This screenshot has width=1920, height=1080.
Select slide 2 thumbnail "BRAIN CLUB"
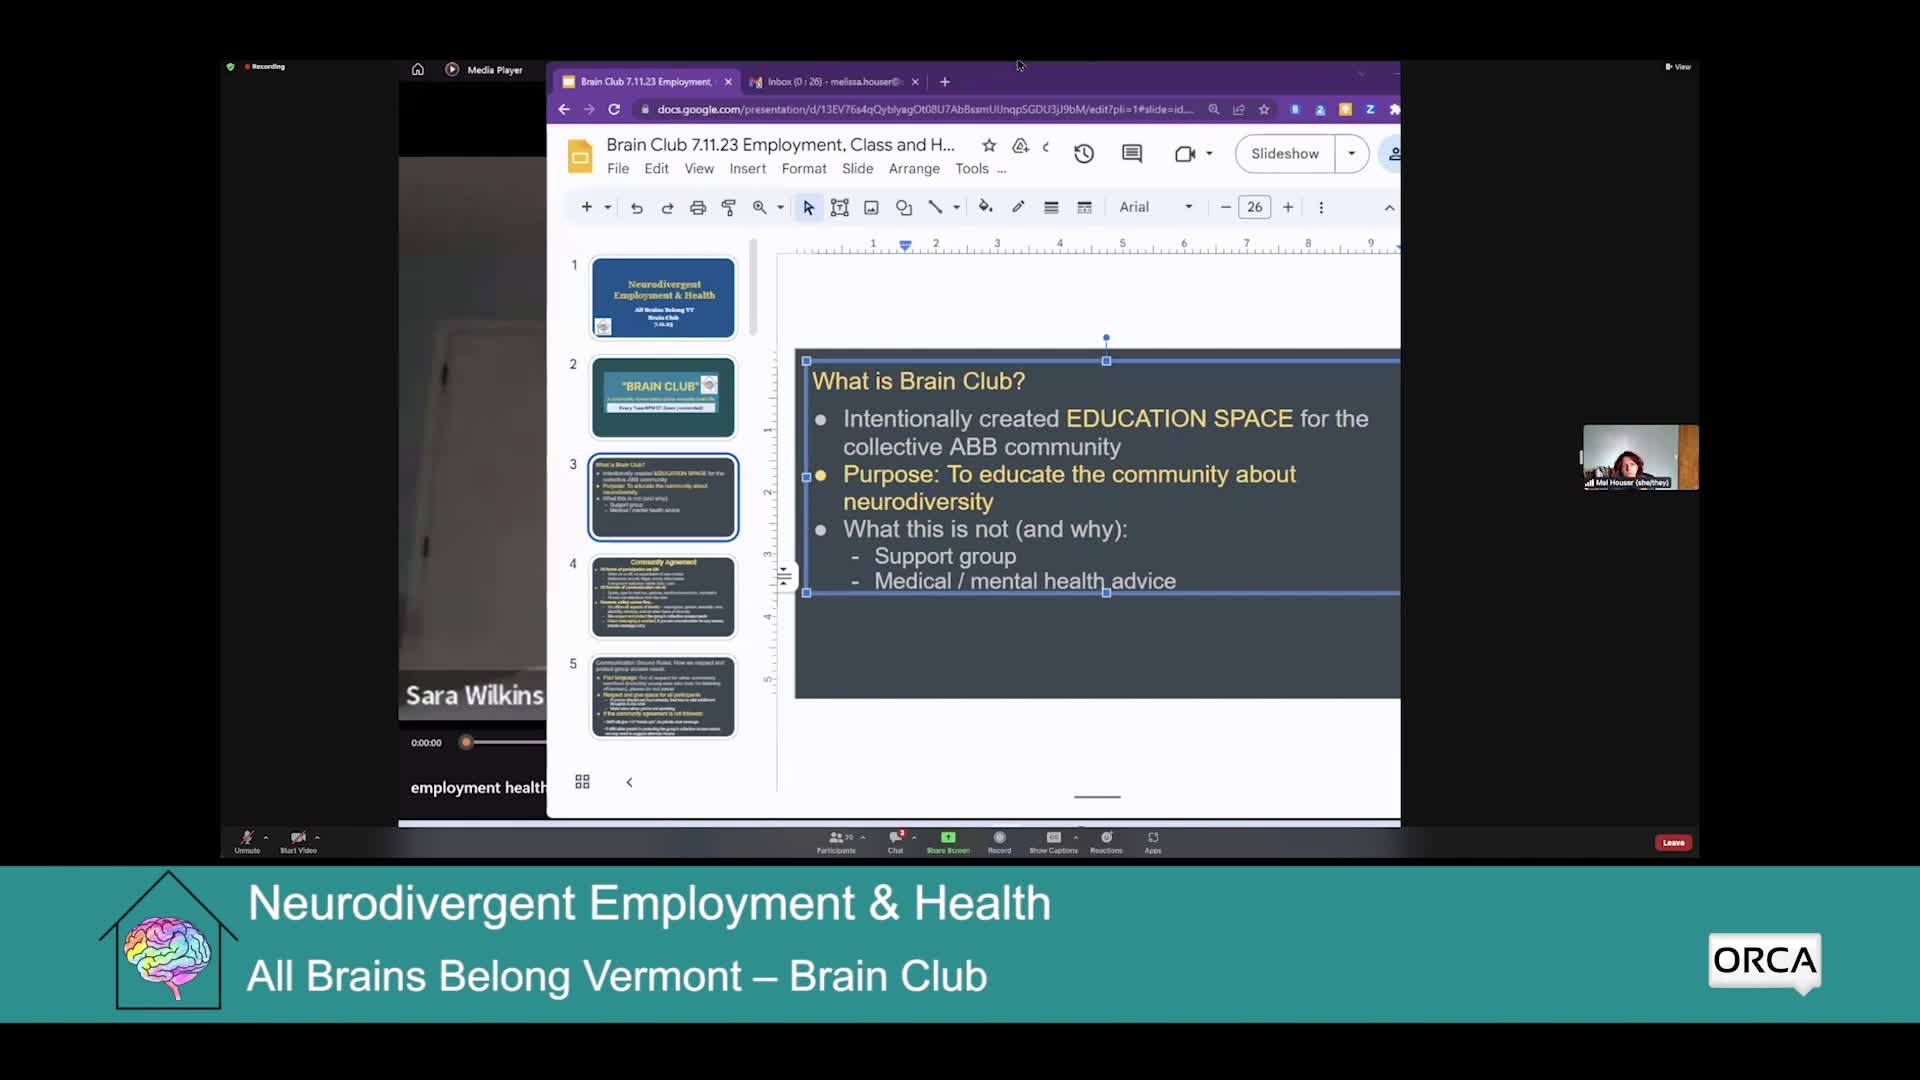click(x=663, y=398)
